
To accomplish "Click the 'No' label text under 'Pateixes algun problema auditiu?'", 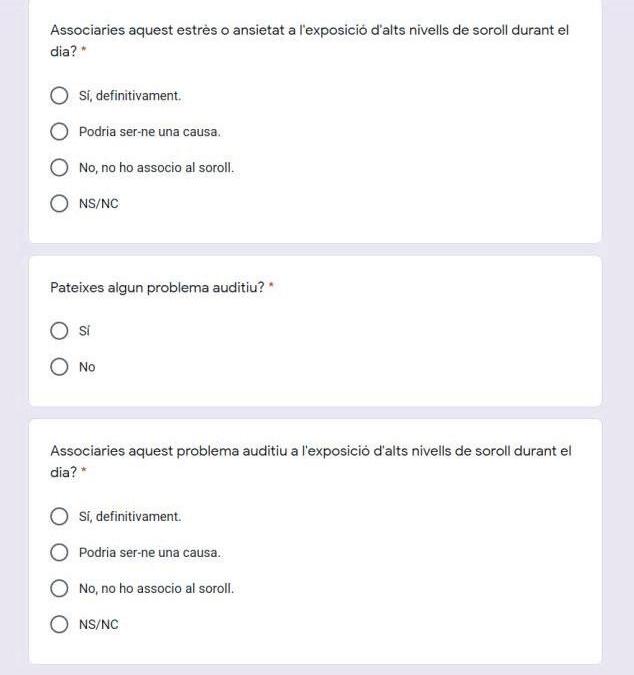I will click(x=87, y=367).
